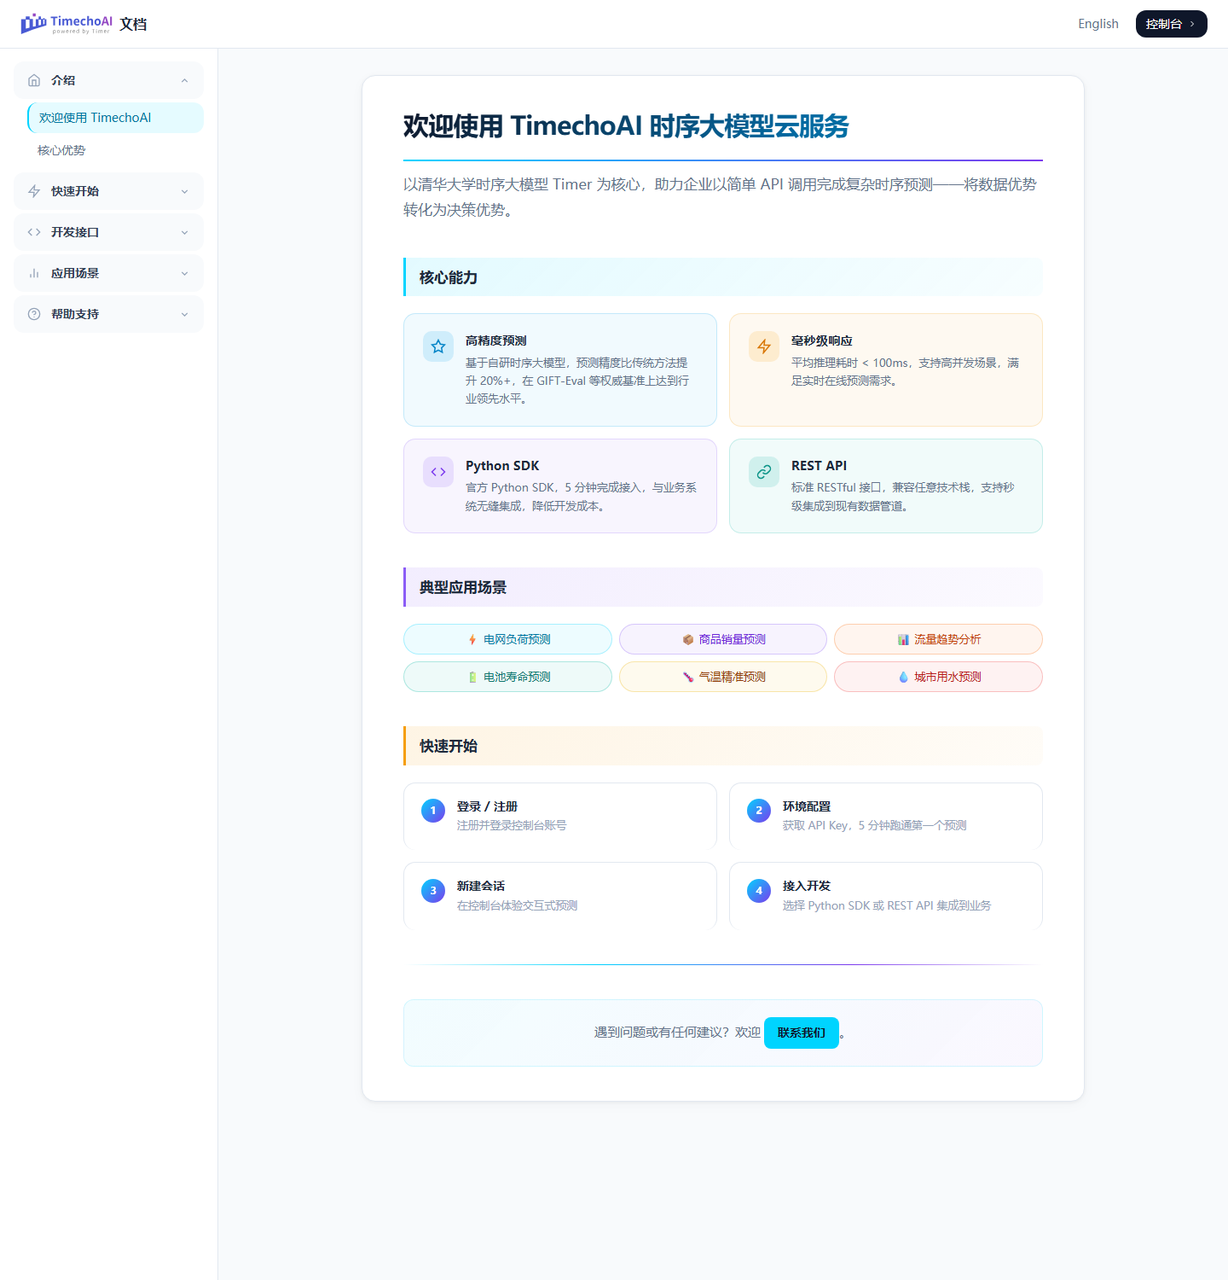Click the Python SDK card title
This screenshot has width=1228, height=1280.
[x=502, y=466]
